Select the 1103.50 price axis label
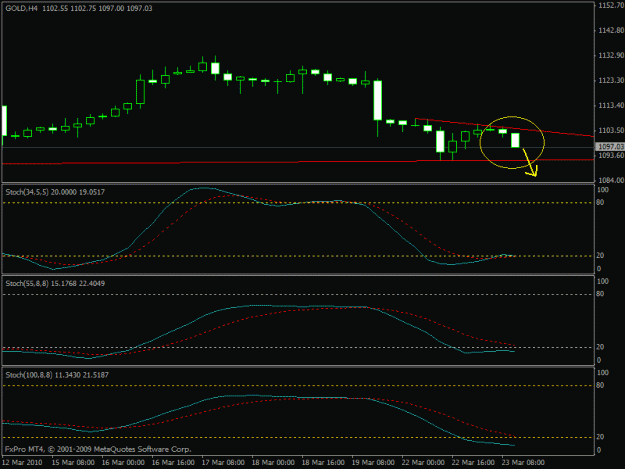This screenshot has height=469, width=625. pyautogui.click(x=611, y=131)
